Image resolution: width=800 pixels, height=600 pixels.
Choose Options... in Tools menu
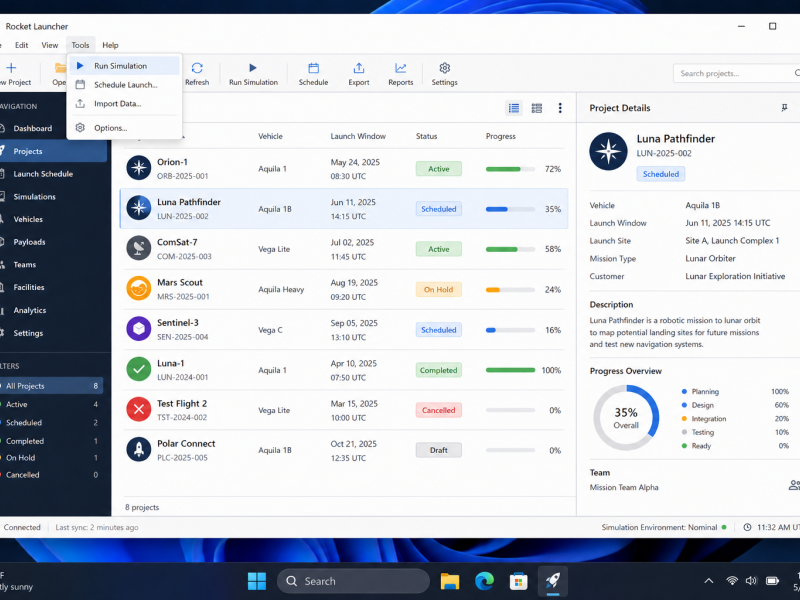click(x=124, y=128)
